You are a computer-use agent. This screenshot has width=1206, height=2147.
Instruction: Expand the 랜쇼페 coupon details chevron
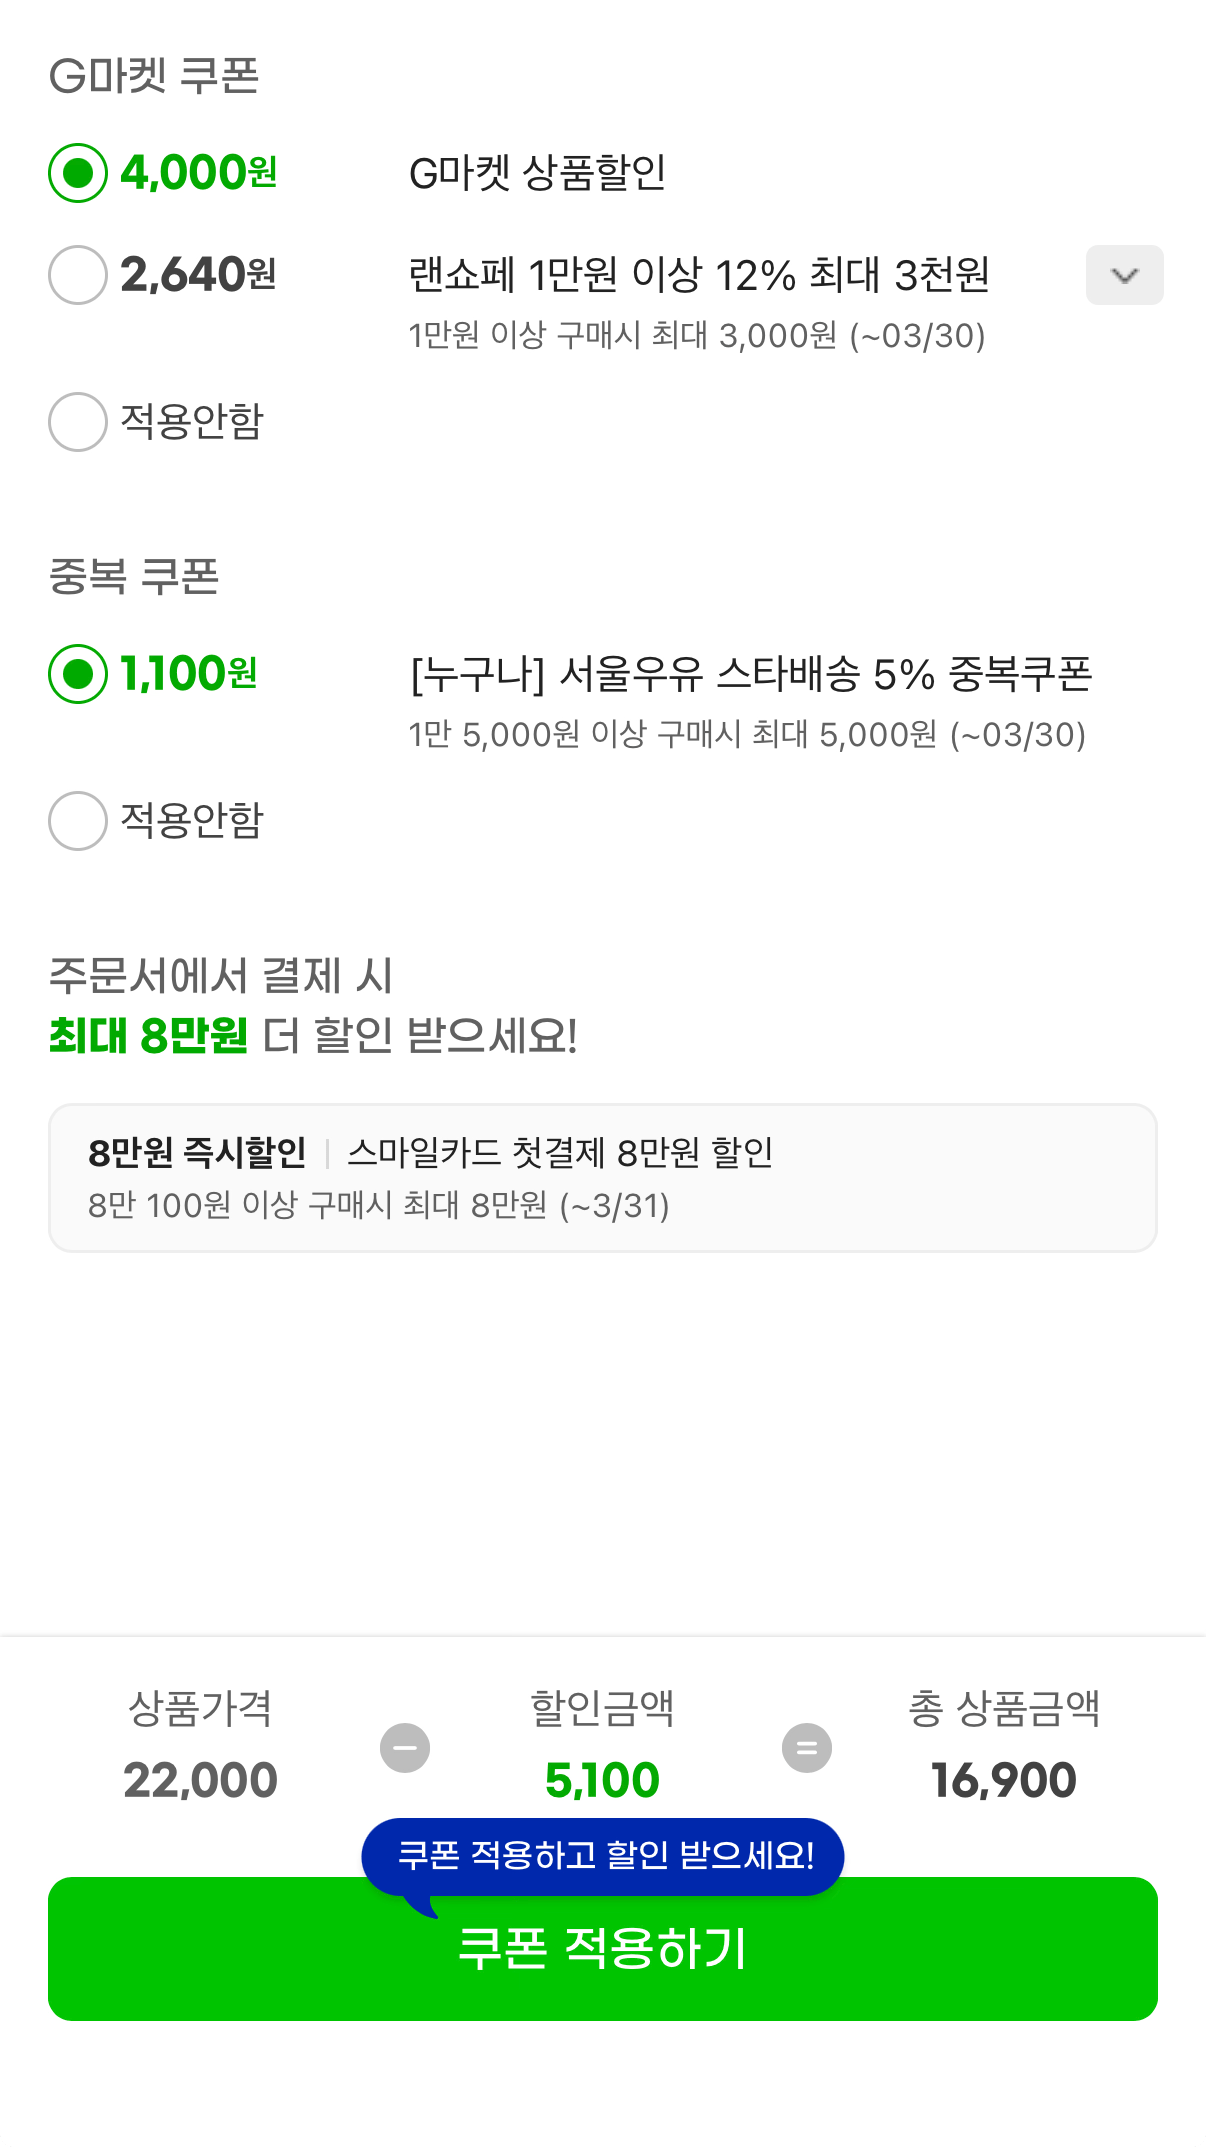1124,275
